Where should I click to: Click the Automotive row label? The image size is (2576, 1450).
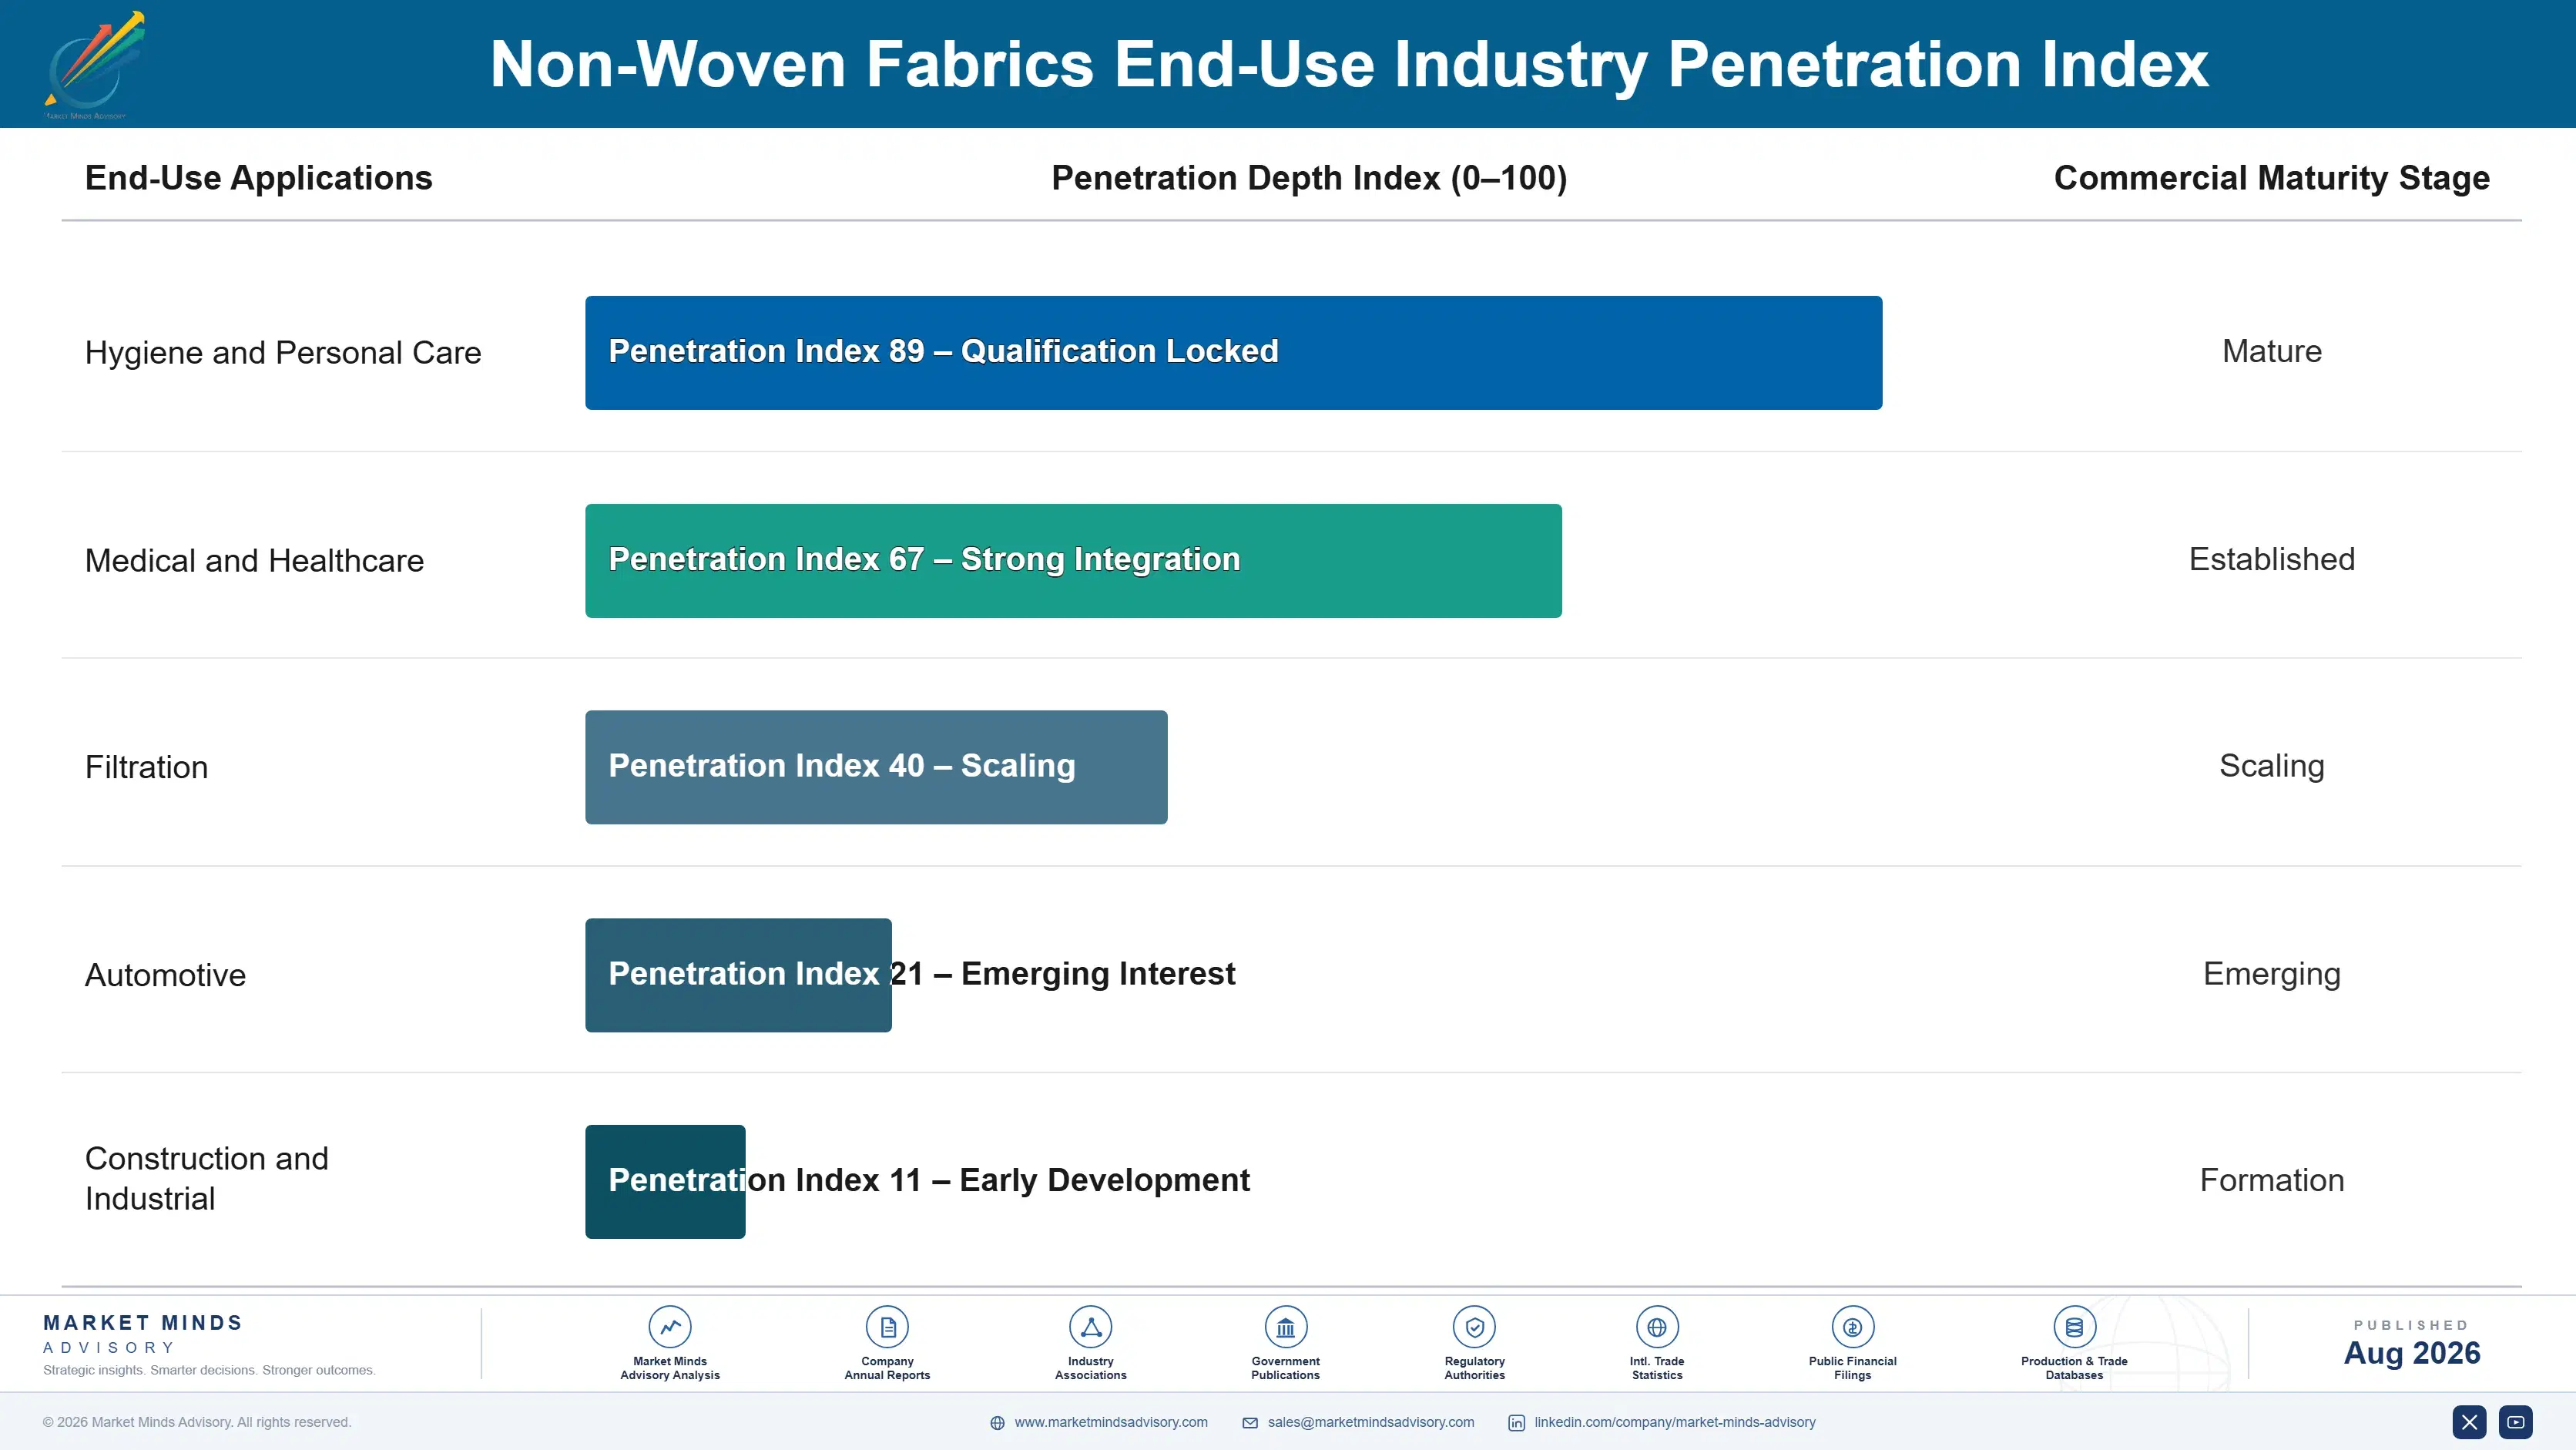point(165,975)
